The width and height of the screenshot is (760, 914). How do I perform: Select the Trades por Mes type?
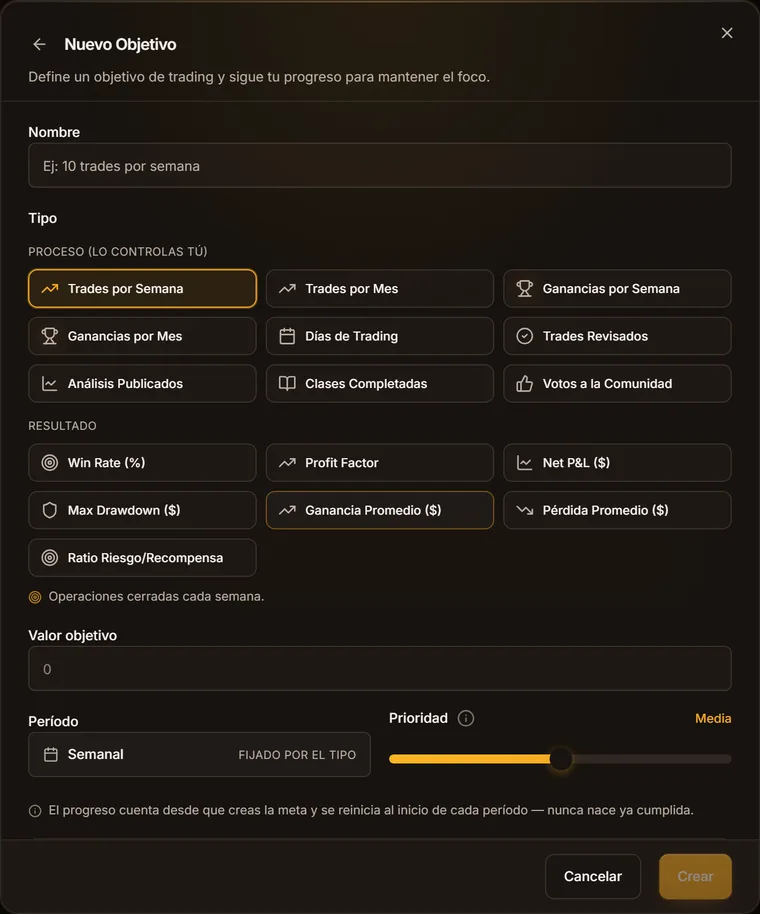coord(380,289)
